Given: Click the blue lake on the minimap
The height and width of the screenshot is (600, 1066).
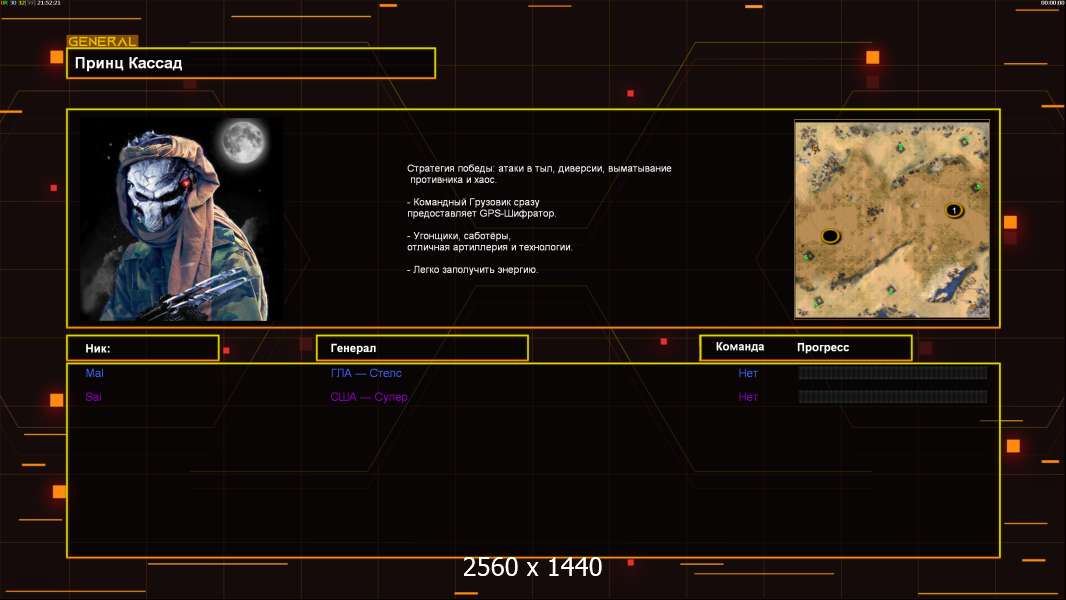Looking at the screenshot, I should pos(946,289).
